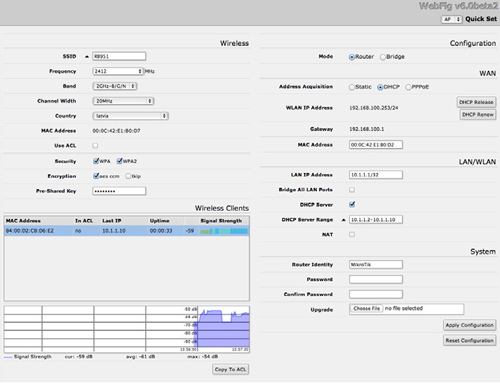The image size is (500, 383).
Task: Click the LAN IP Address field
Action: [x=376, y=175]
